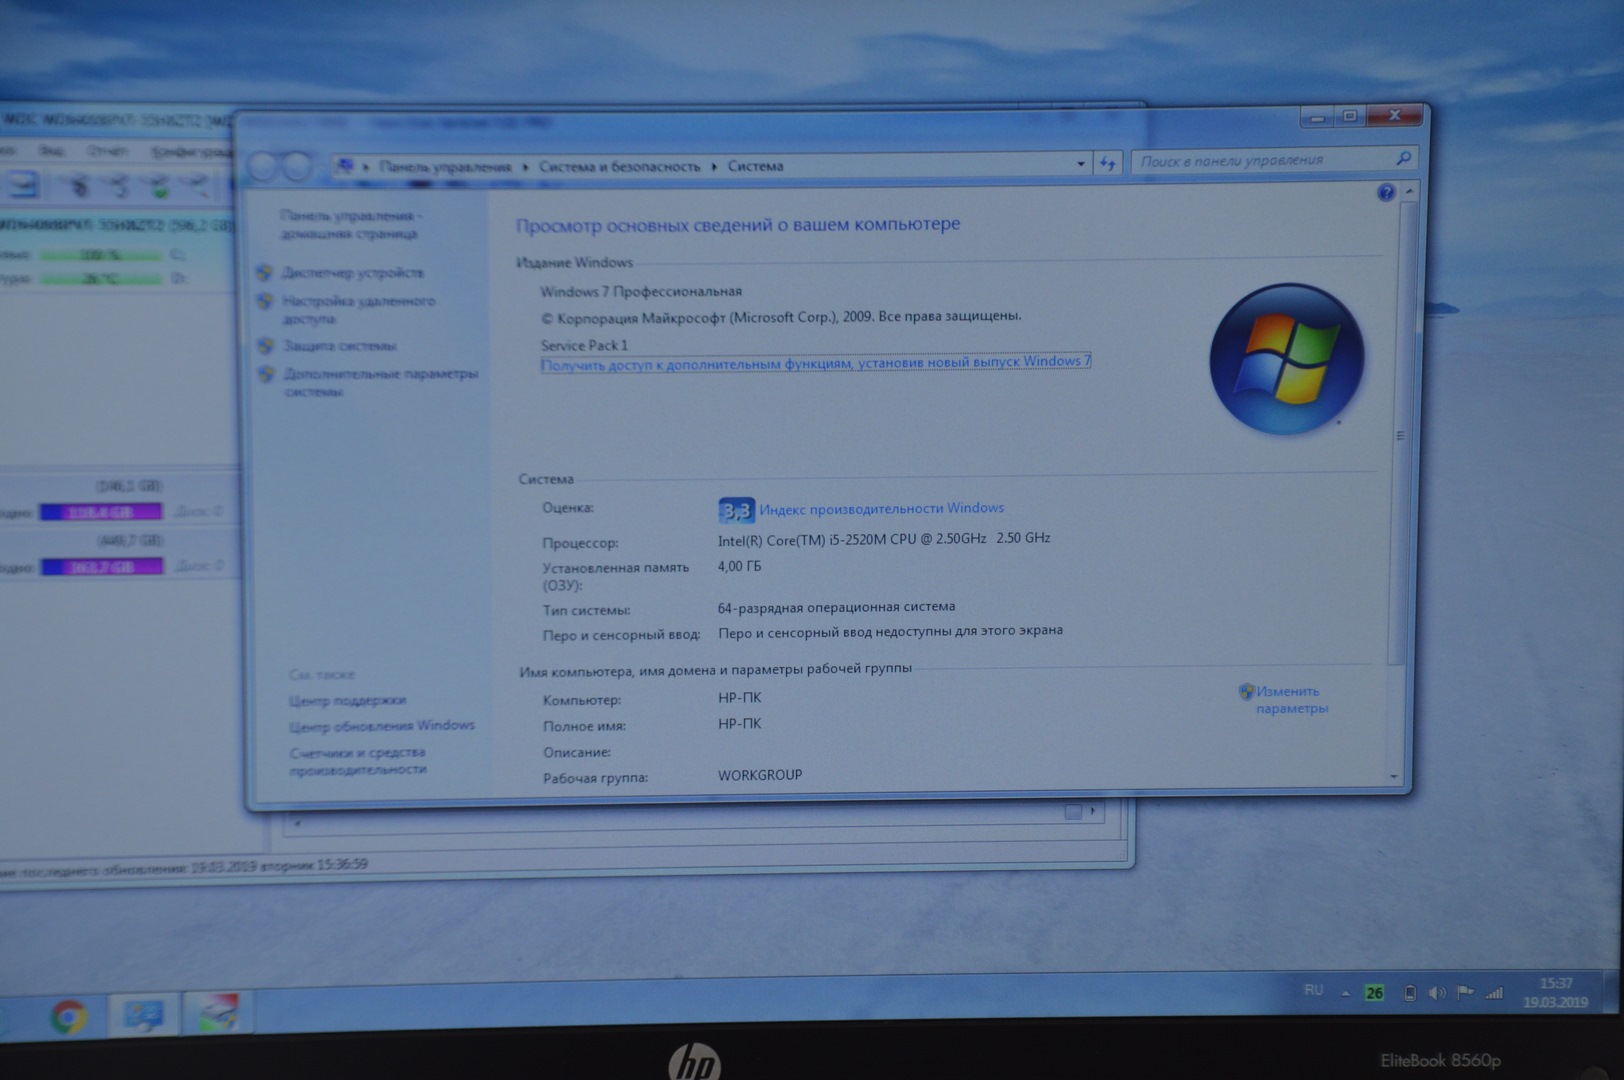Click shield icon beside 'Настройка удаленного доступа'
This screenshot has width=1624, height=1080.
pyautogui.click(x=265, y=301)
